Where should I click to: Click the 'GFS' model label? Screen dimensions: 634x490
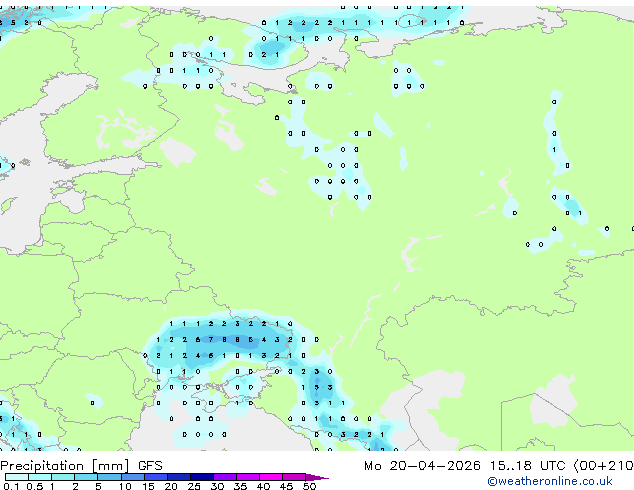tap(150, 466)
